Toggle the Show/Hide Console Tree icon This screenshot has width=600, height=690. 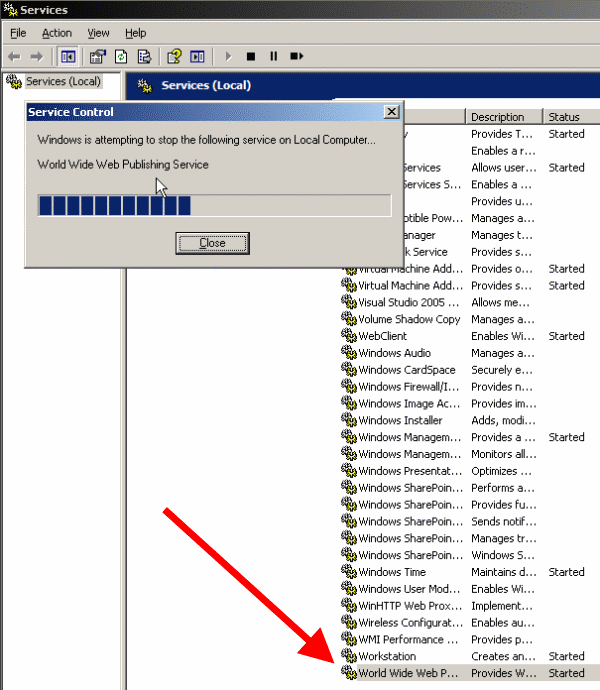click(x=68, y=56)
